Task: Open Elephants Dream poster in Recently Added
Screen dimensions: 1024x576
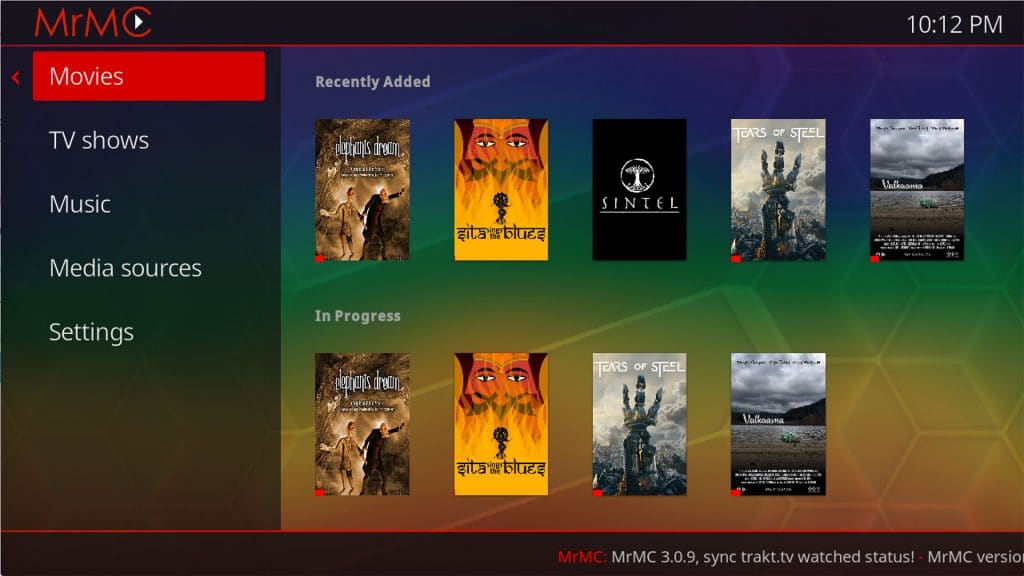Action: pyautogui.click(x=362, y=190)
